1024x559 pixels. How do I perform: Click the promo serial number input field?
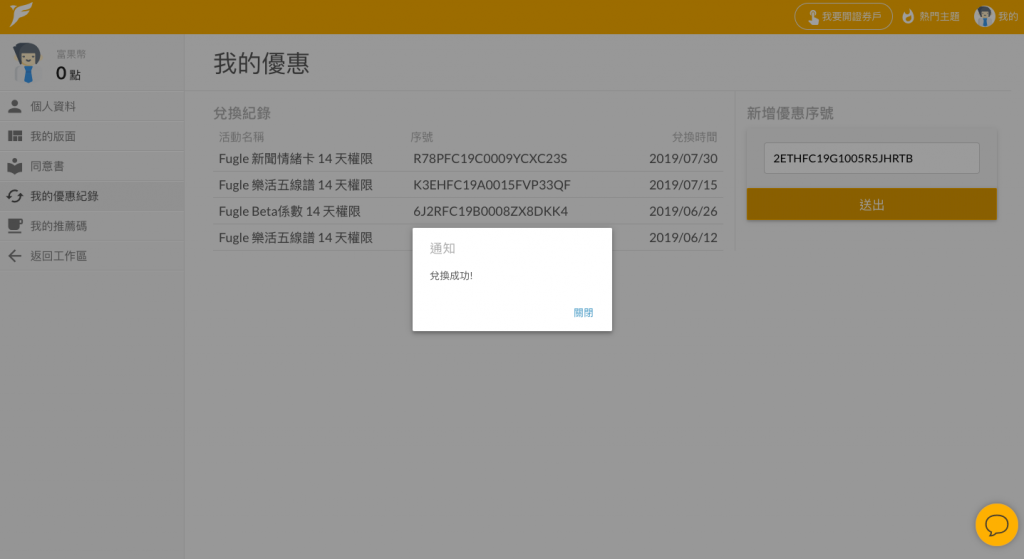tap(871, 158)
